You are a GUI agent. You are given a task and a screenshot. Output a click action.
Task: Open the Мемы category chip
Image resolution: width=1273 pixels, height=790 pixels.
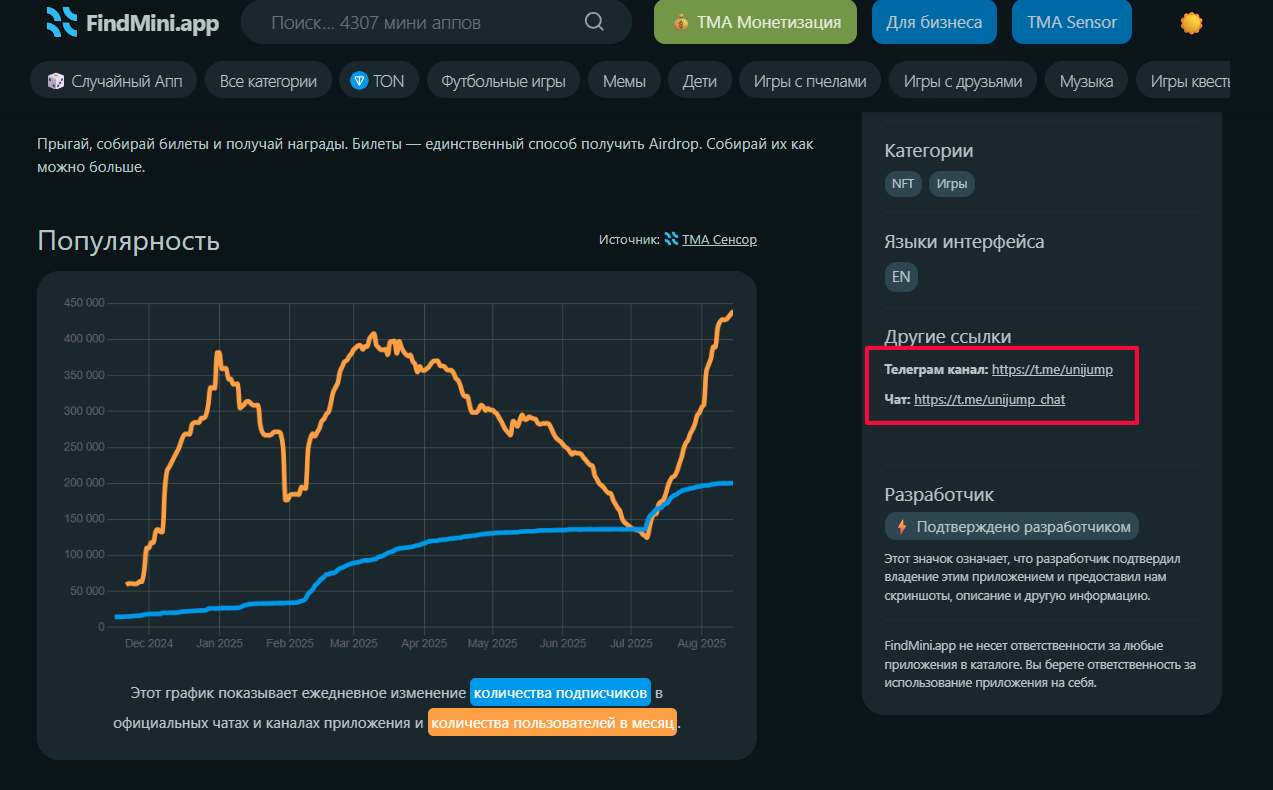click(x=624, y=81)
